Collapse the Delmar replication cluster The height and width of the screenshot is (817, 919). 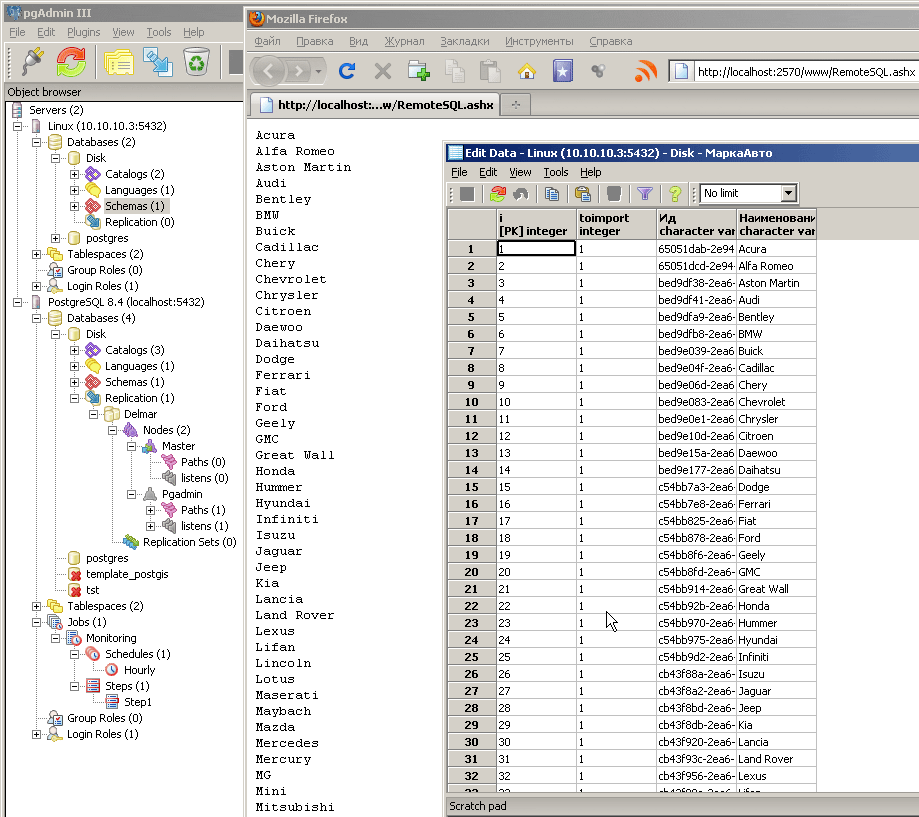tap(93, 414)
